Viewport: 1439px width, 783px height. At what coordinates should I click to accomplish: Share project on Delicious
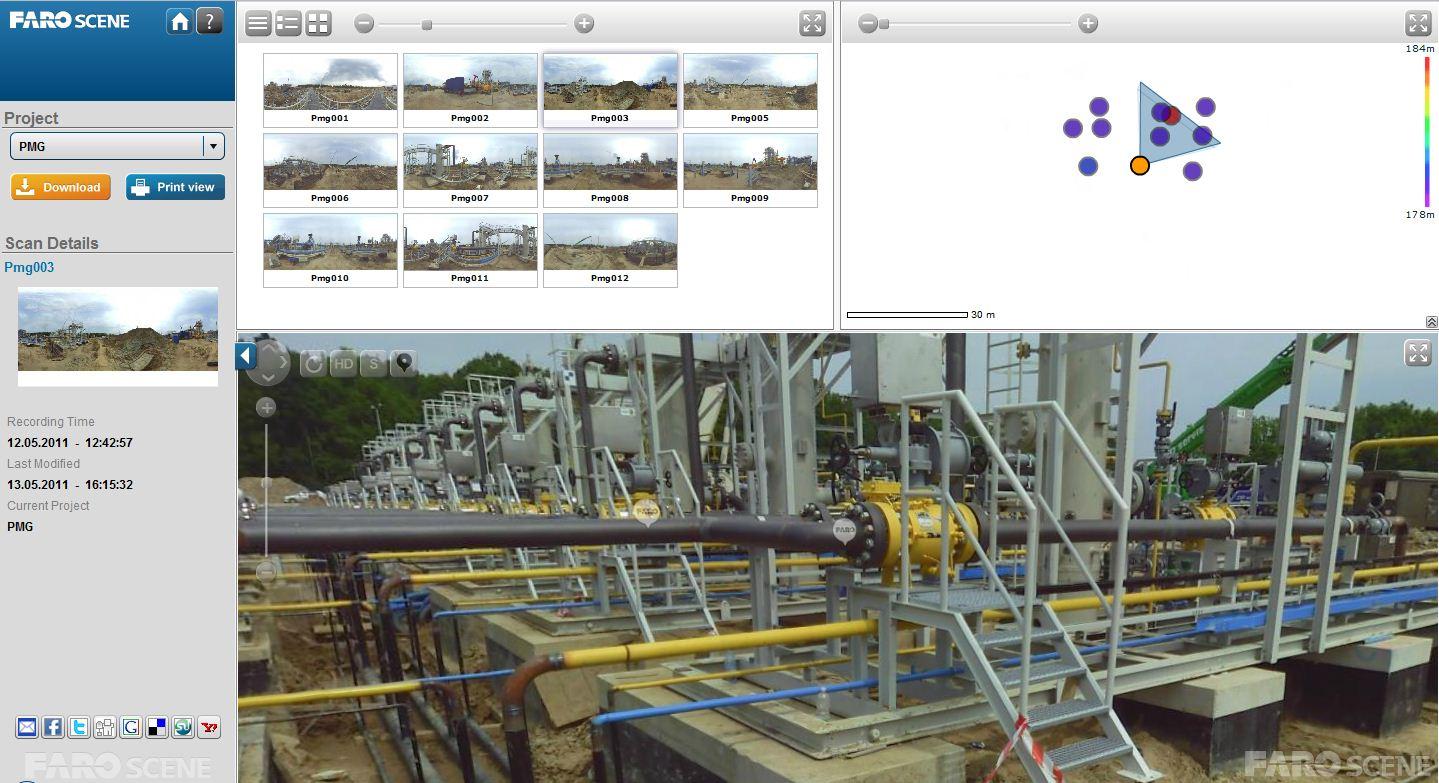point(157,728)
